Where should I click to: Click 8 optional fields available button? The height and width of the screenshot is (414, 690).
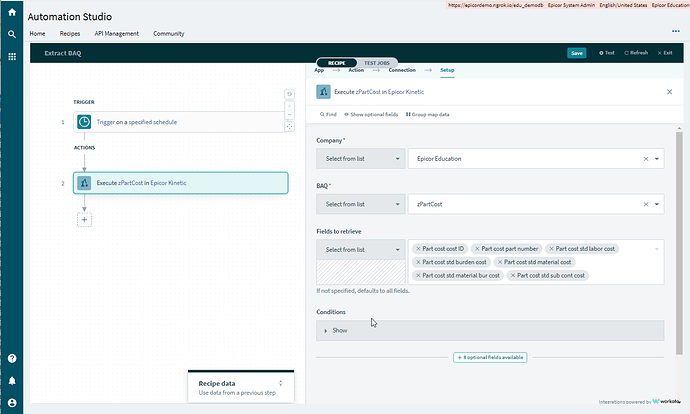[490, 357]
